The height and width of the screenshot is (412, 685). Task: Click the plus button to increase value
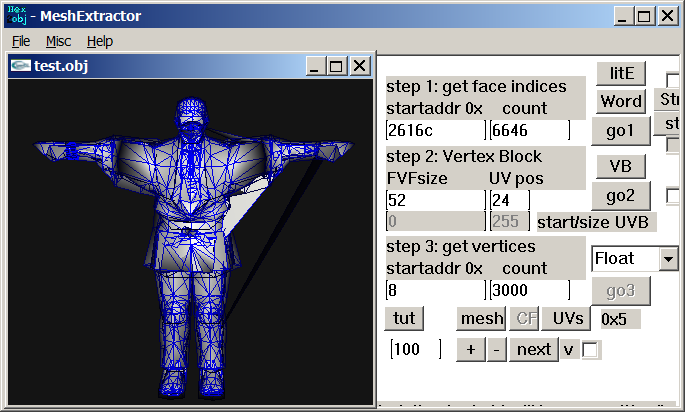coord(471,350)
